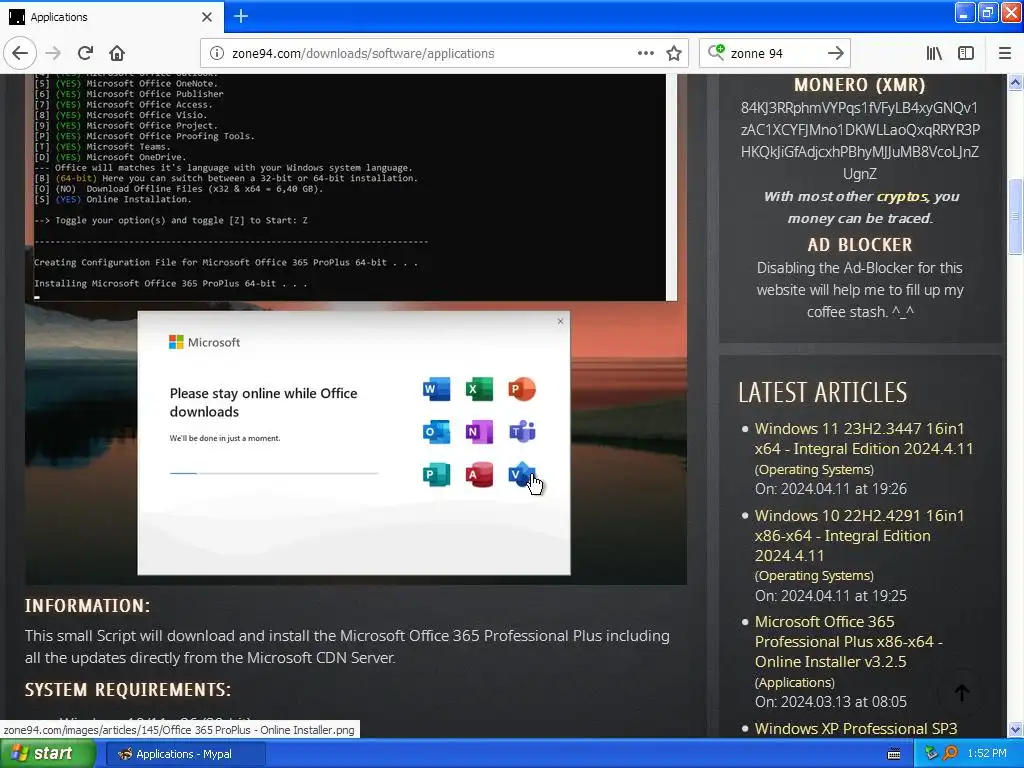Click the Excel icon in the installer image
Screen dimensions: 1024x768
pyautogui.click(x=479, y=389)
